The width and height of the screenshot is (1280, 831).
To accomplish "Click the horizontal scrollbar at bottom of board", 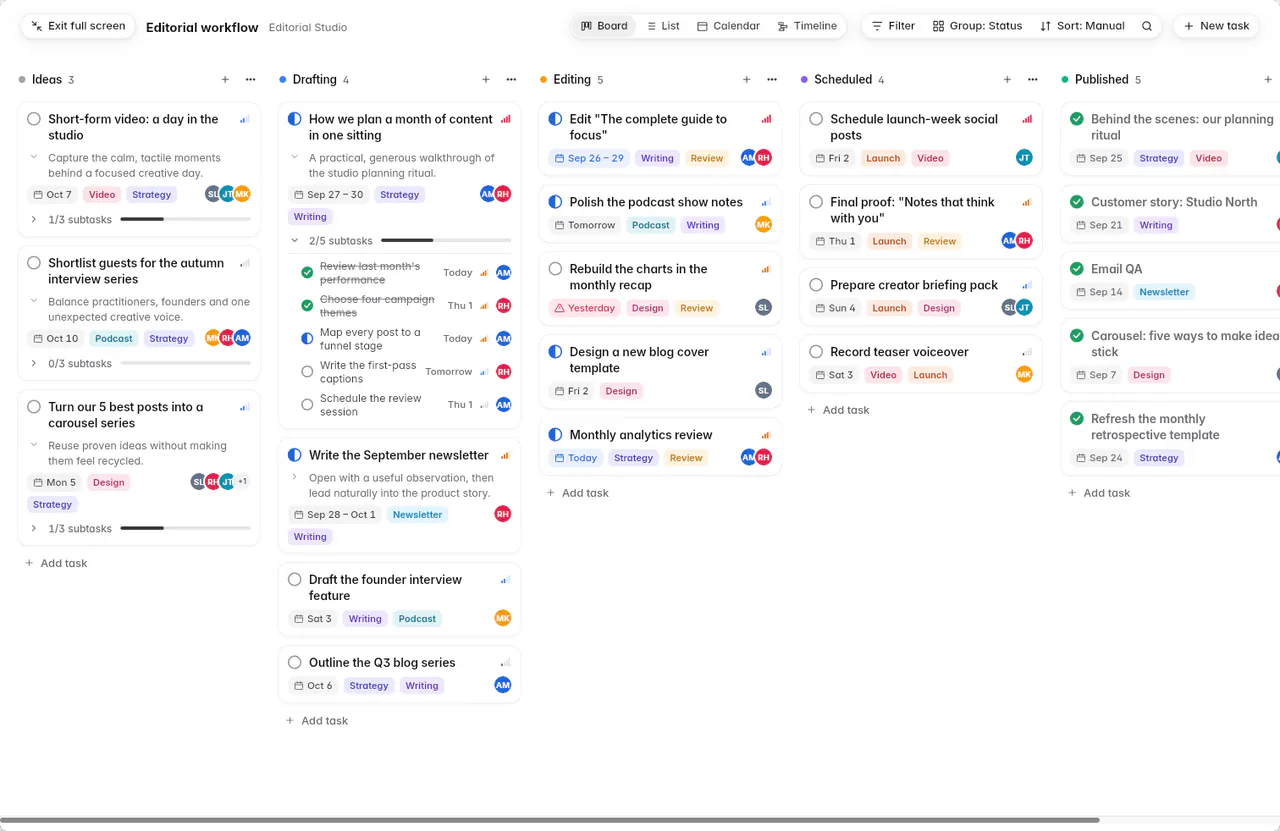I will (x=550, y=820).
